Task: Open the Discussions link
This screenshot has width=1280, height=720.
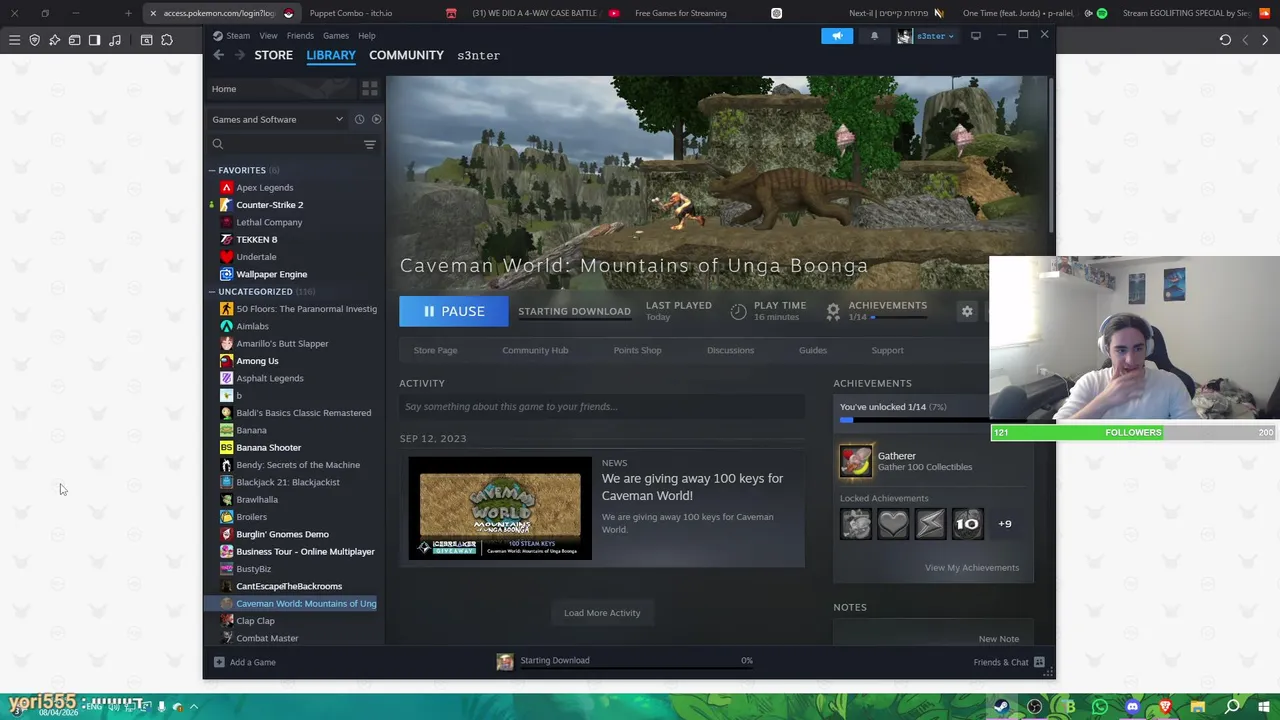Action: 730,350
